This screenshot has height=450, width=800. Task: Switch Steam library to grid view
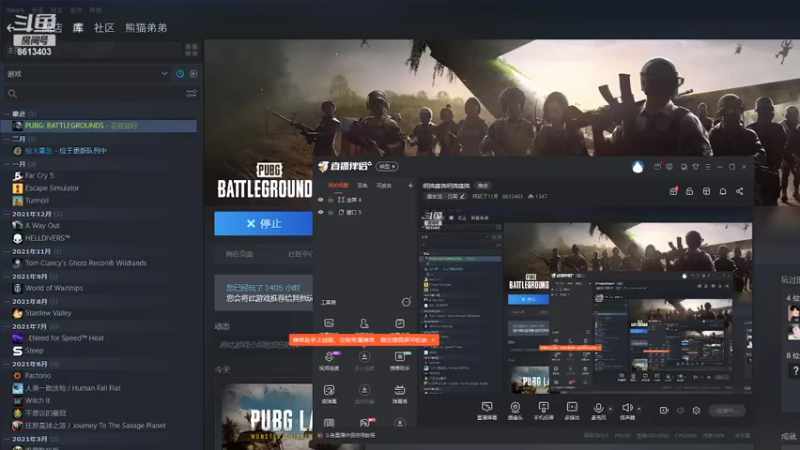tap(191, 49)
